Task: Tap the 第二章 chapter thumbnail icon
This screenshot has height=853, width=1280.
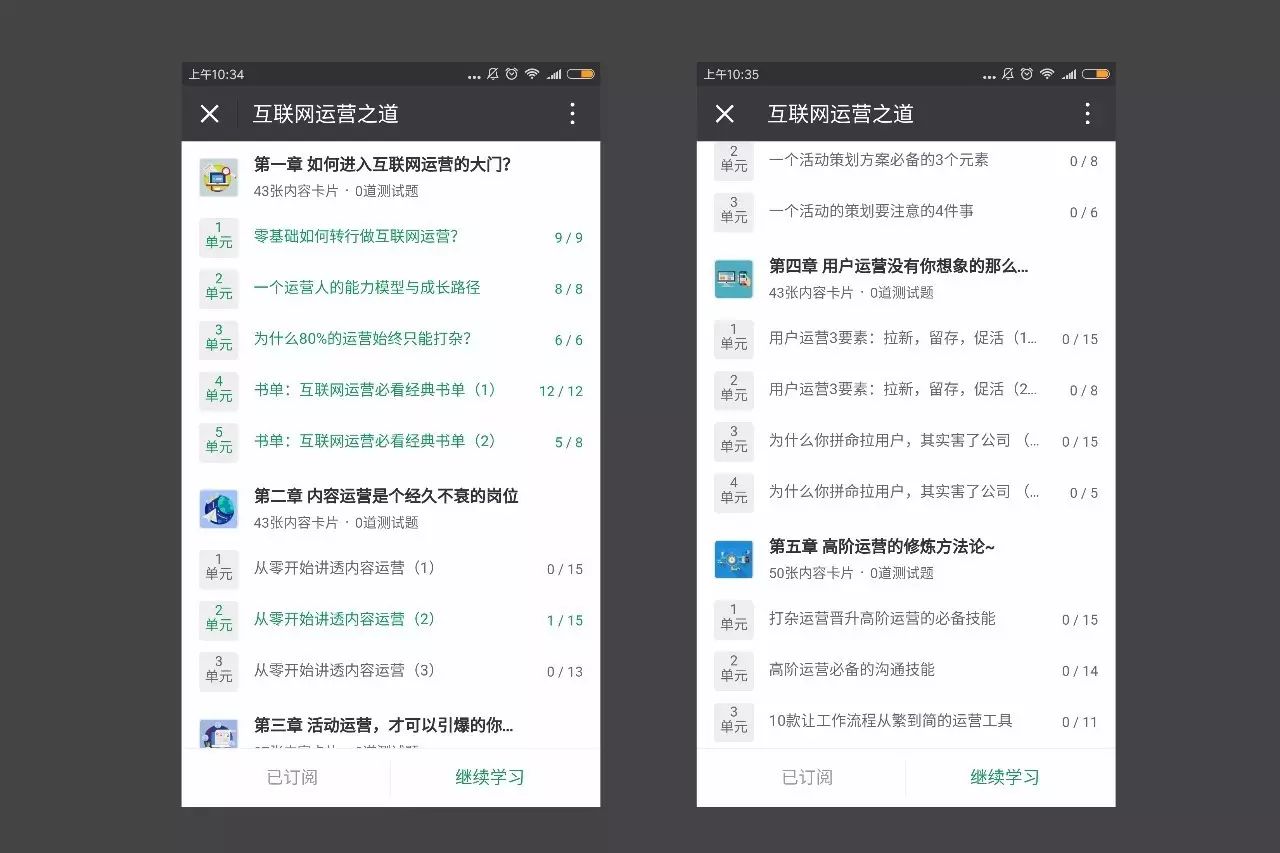Action: click(x=219, y=509)
